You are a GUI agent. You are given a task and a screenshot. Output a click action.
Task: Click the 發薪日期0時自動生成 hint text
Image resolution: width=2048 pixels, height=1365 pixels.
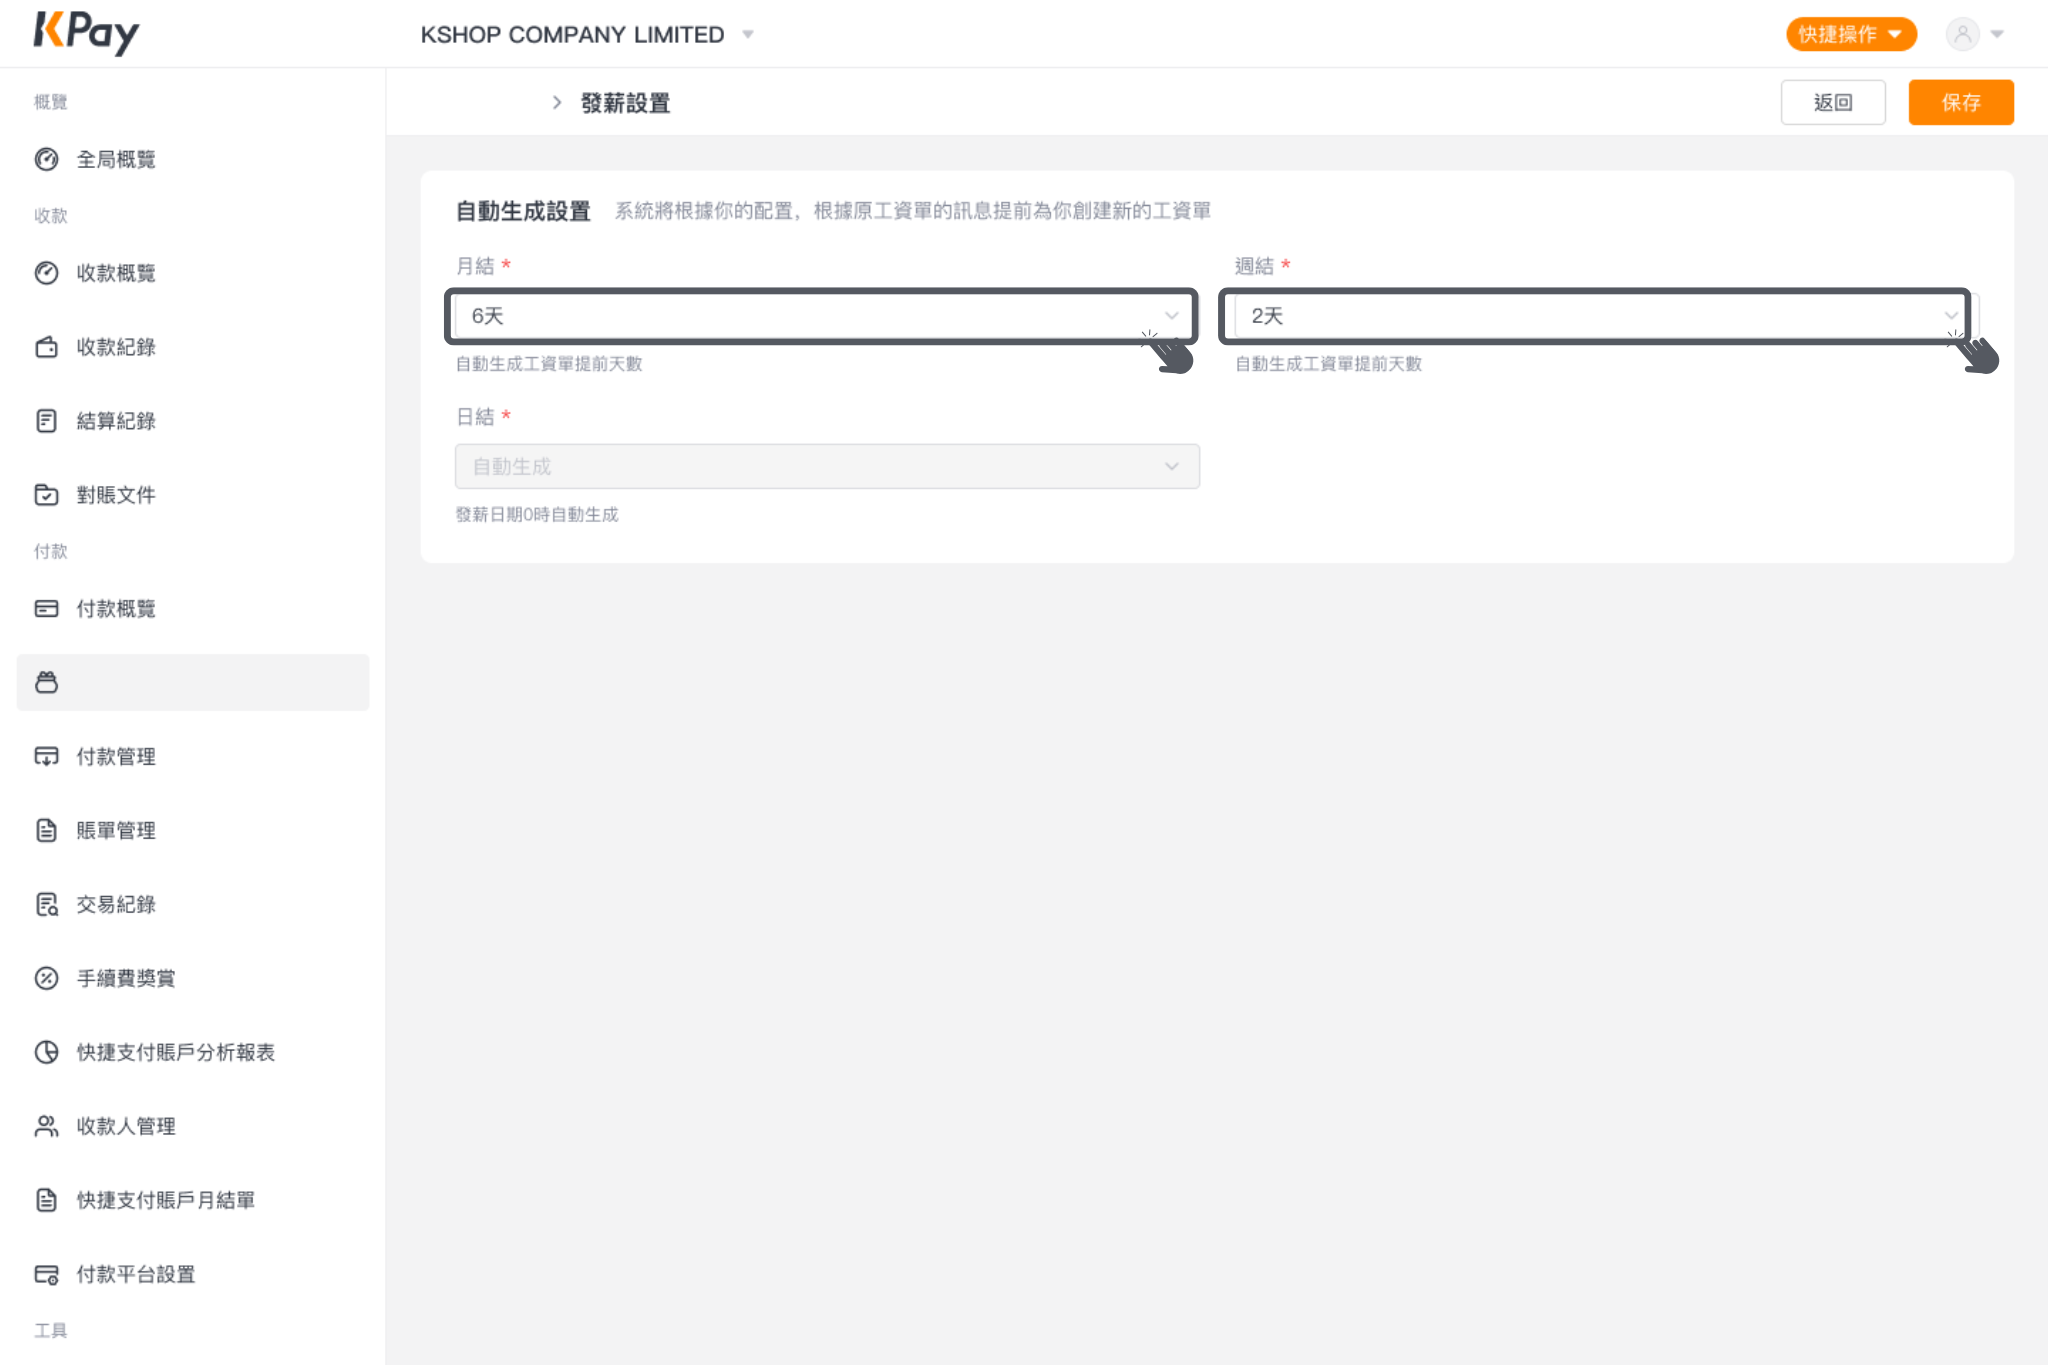point(537,515)
